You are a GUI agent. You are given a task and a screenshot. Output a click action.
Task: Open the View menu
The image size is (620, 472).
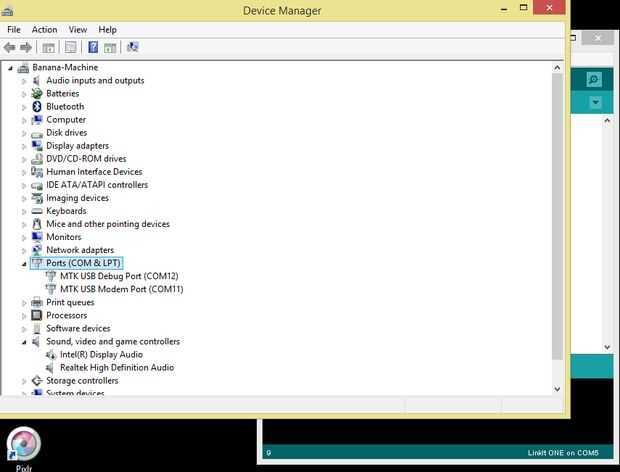pyautogui.click(x=78, y=30)
